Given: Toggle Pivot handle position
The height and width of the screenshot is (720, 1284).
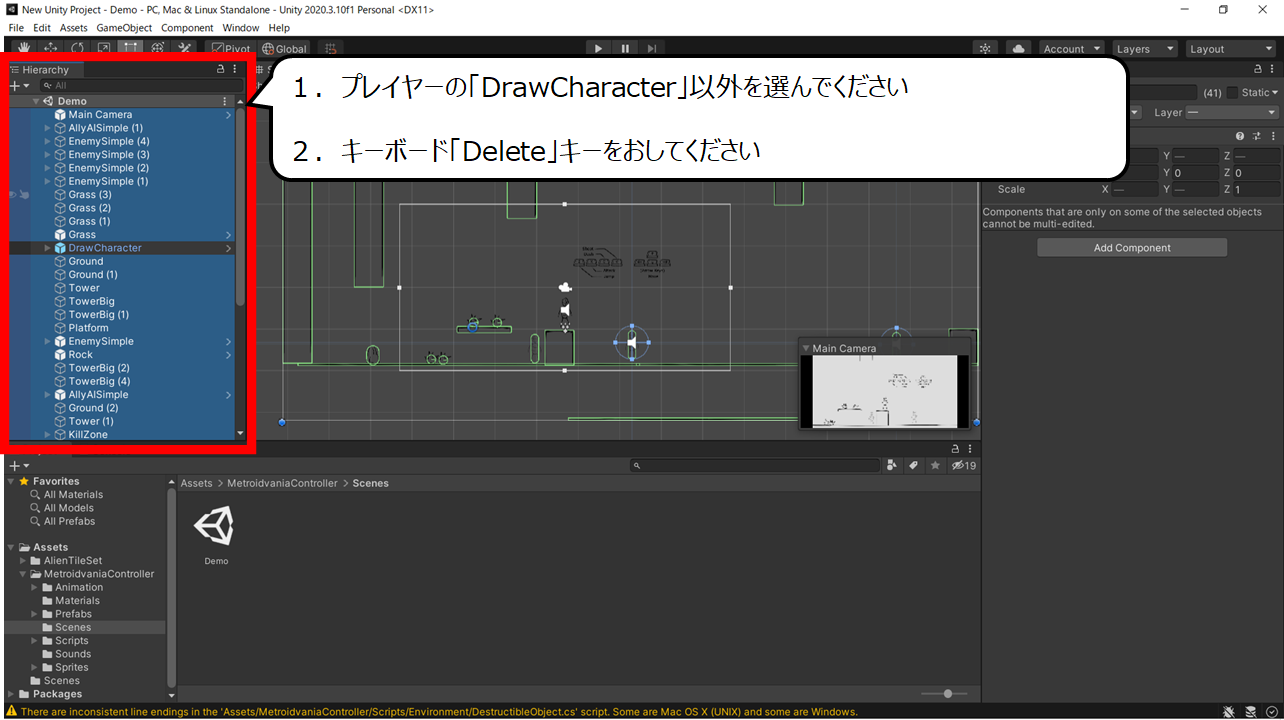Looking at the screenshot, I should [x=230, y=48].
